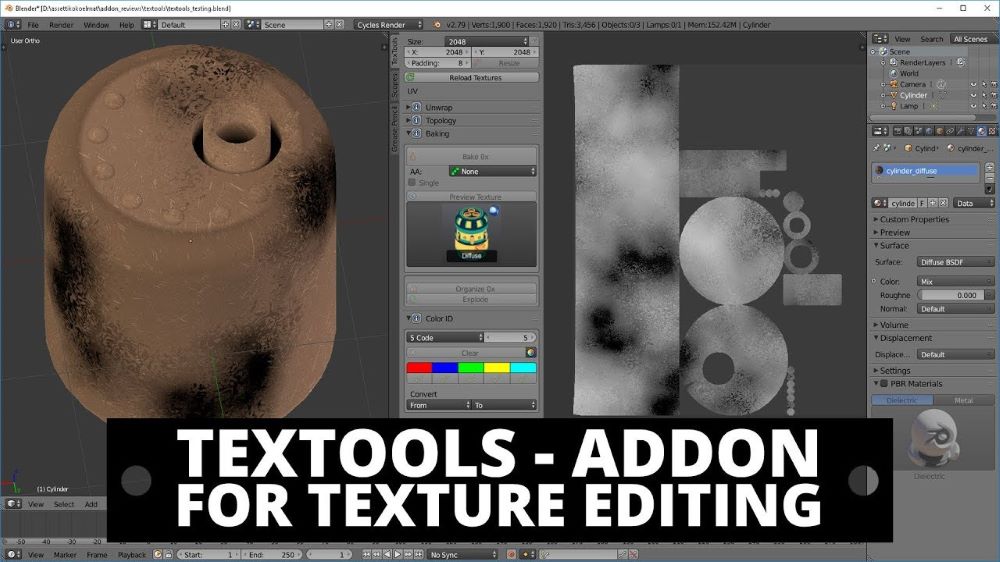Screen dimensions: 1000x562
Task: Open the Window menu
Action: tap(96, 25)
